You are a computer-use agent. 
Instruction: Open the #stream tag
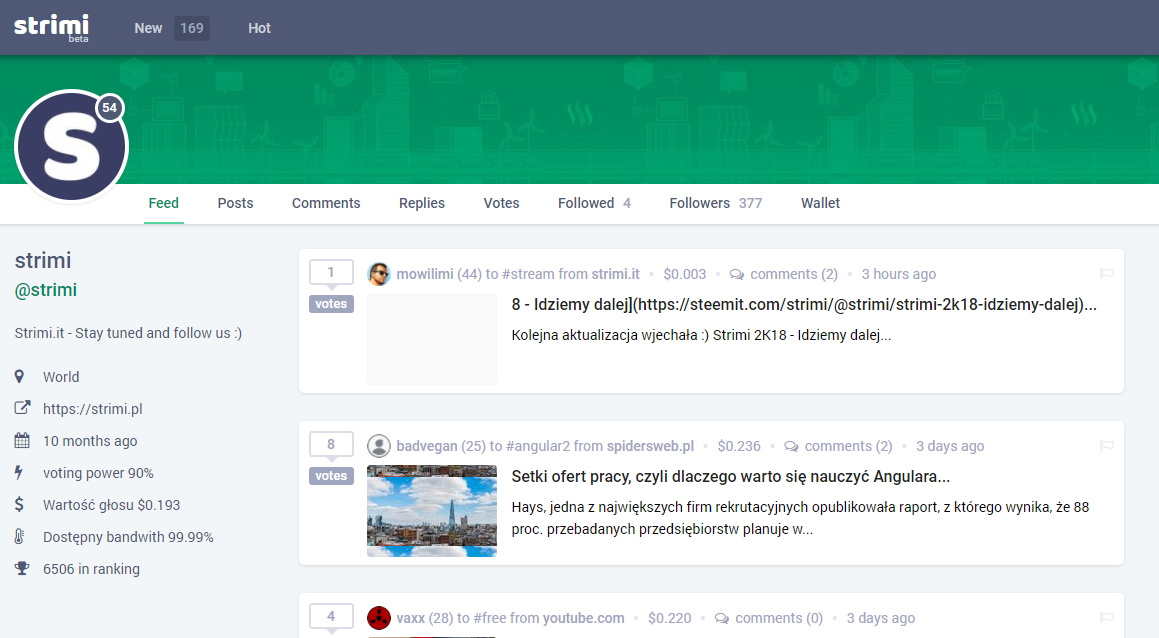tap(528, 274)
